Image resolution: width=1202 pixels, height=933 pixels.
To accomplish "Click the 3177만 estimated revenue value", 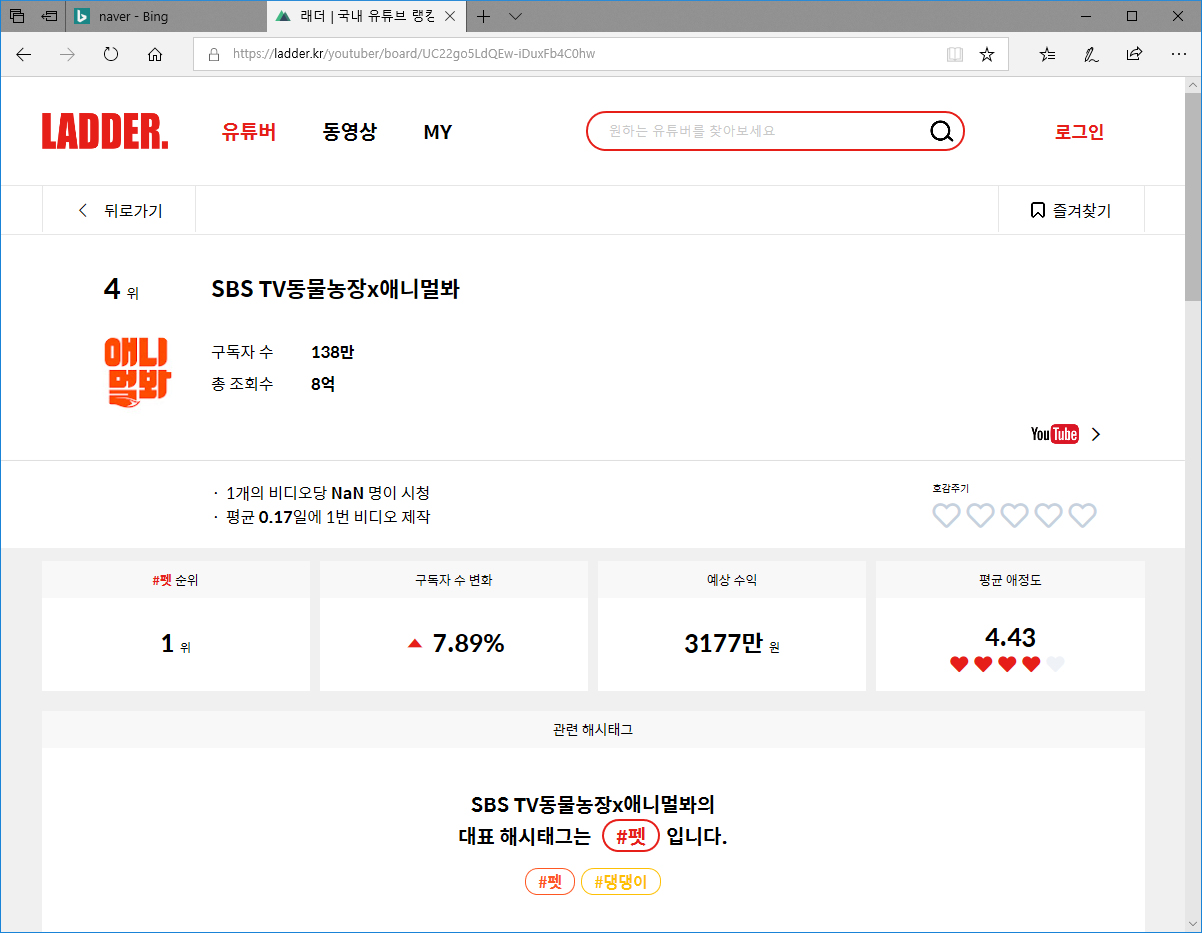I will (723, 644).
